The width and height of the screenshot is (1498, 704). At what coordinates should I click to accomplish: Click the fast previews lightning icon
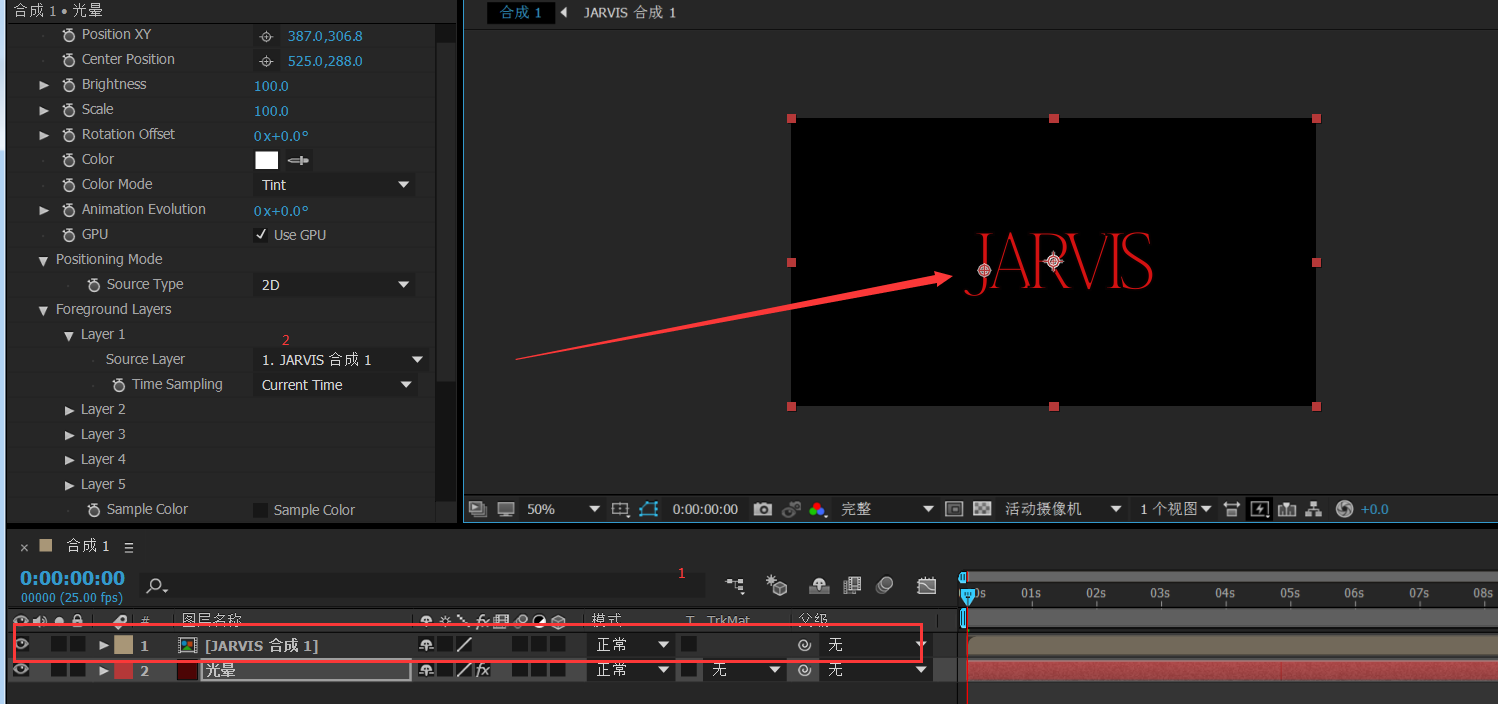pos(1259,509)
